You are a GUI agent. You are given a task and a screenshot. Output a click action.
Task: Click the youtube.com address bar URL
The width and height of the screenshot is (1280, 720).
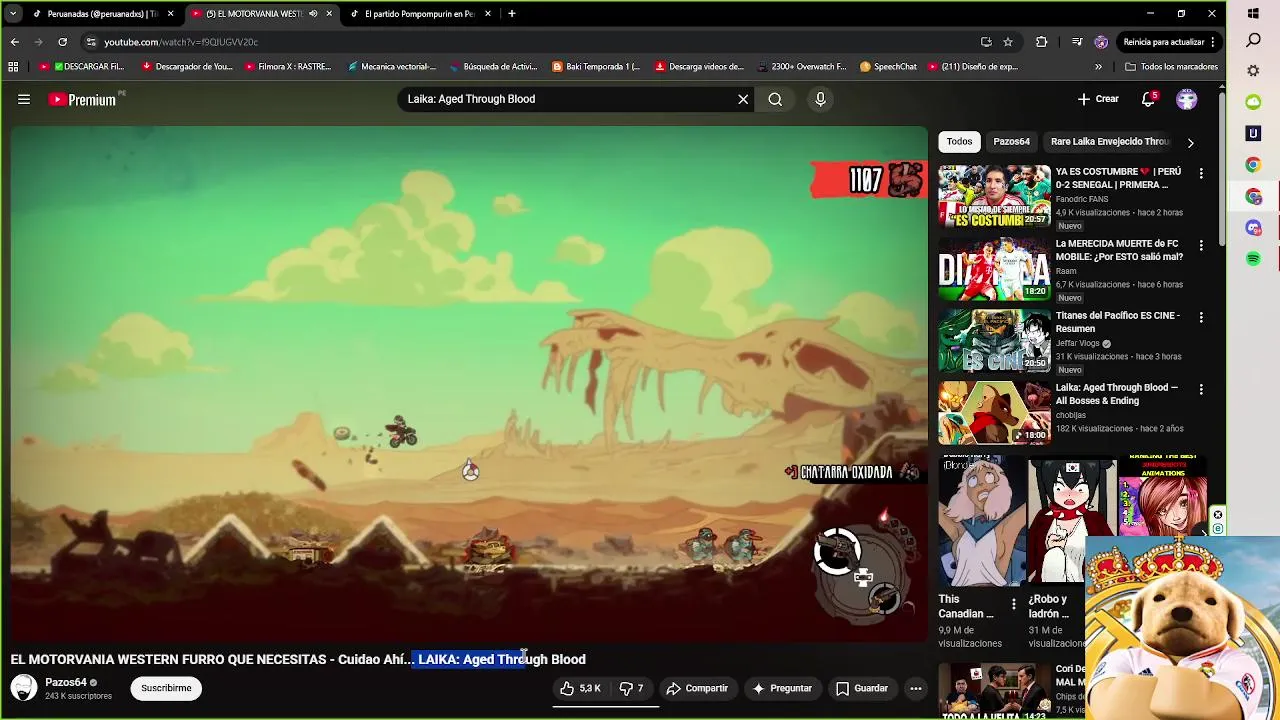tap(181, 42)
